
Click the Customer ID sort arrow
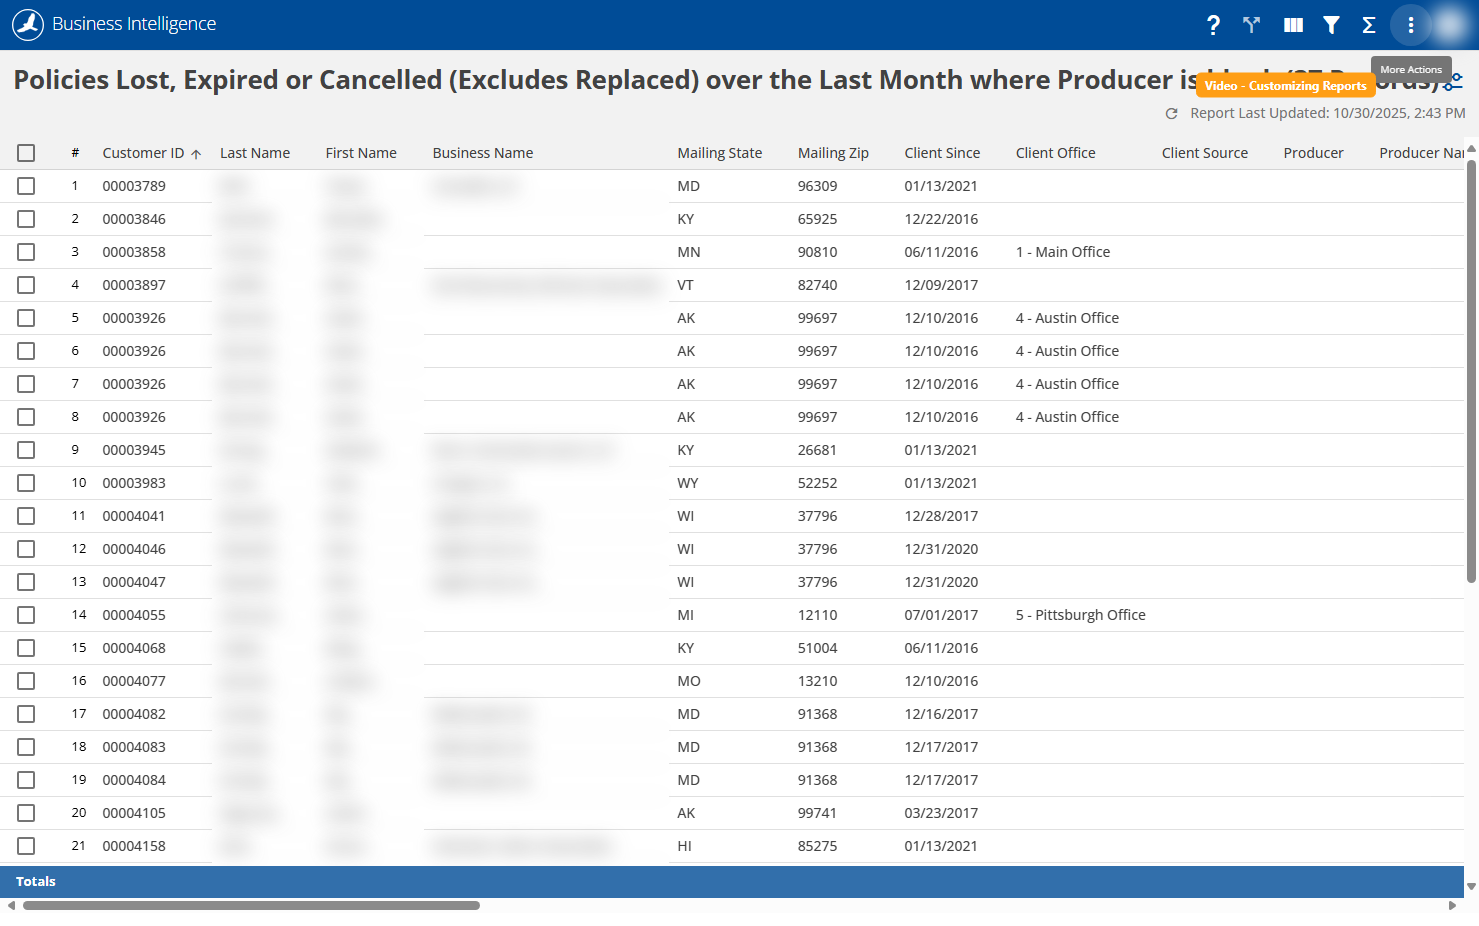[x=196, y=154]
